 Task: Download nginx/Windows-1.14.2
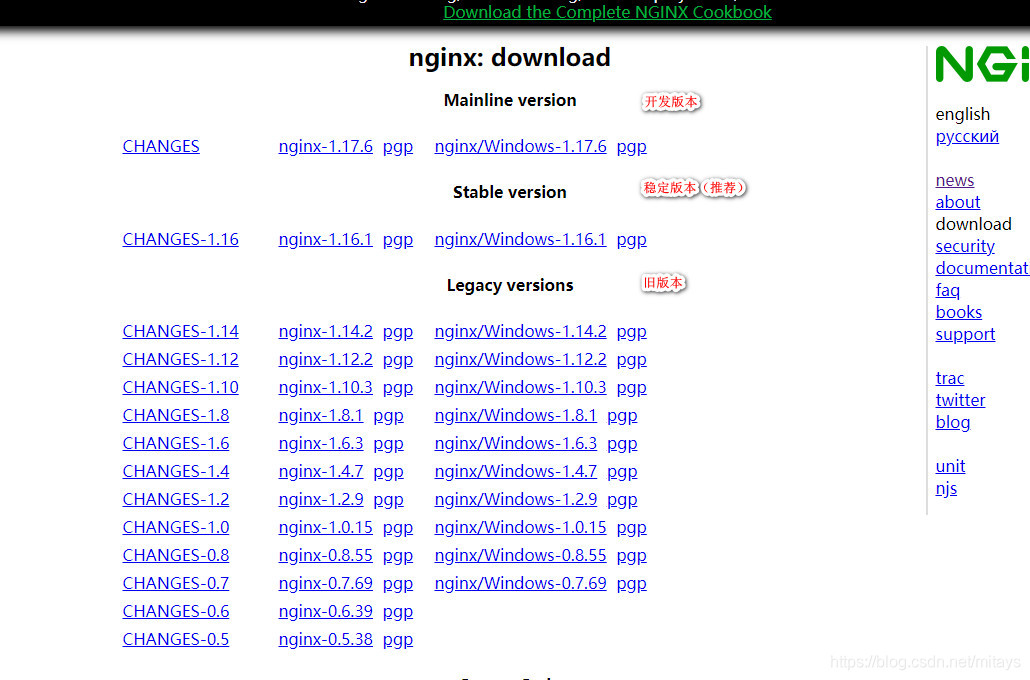(x=520, y=331)
